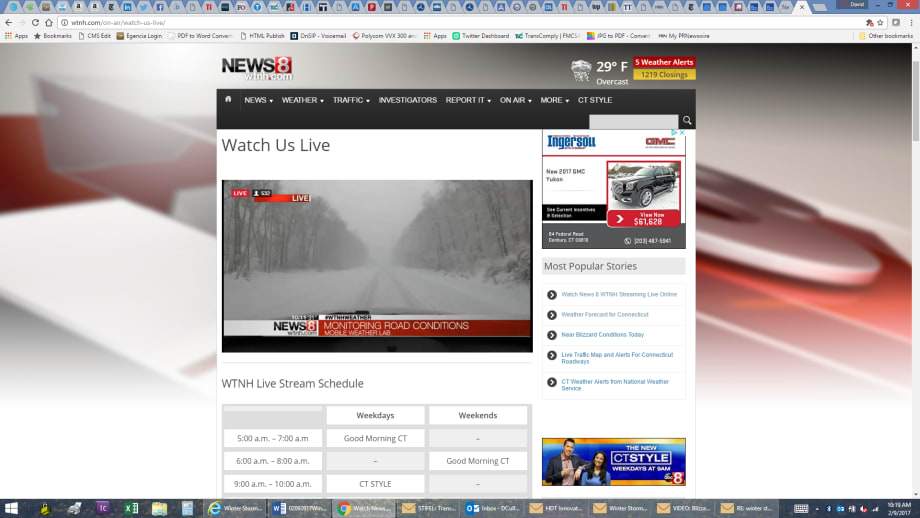This screenshot has width=920, height=518.
Task: Click the 9:00 a.m. – 10:00 a.m. cell
Action: click(x=272, y=484)
